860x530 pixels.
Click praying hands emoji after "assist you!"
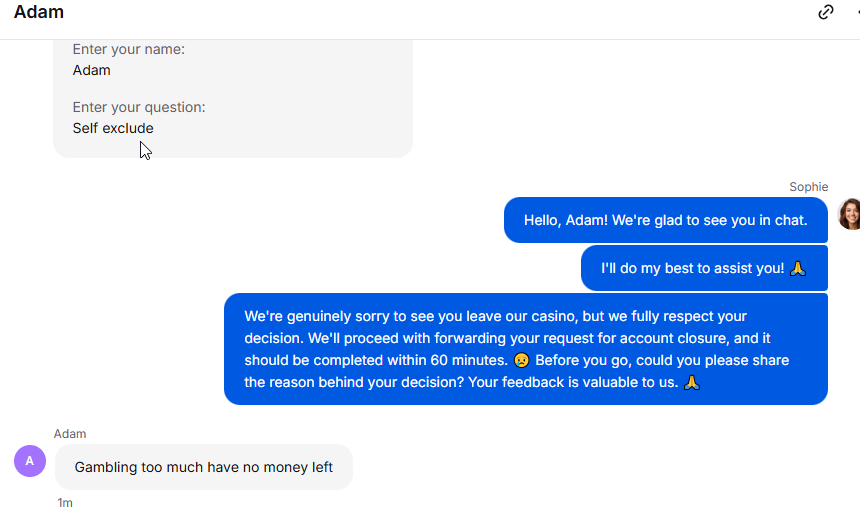798,268
